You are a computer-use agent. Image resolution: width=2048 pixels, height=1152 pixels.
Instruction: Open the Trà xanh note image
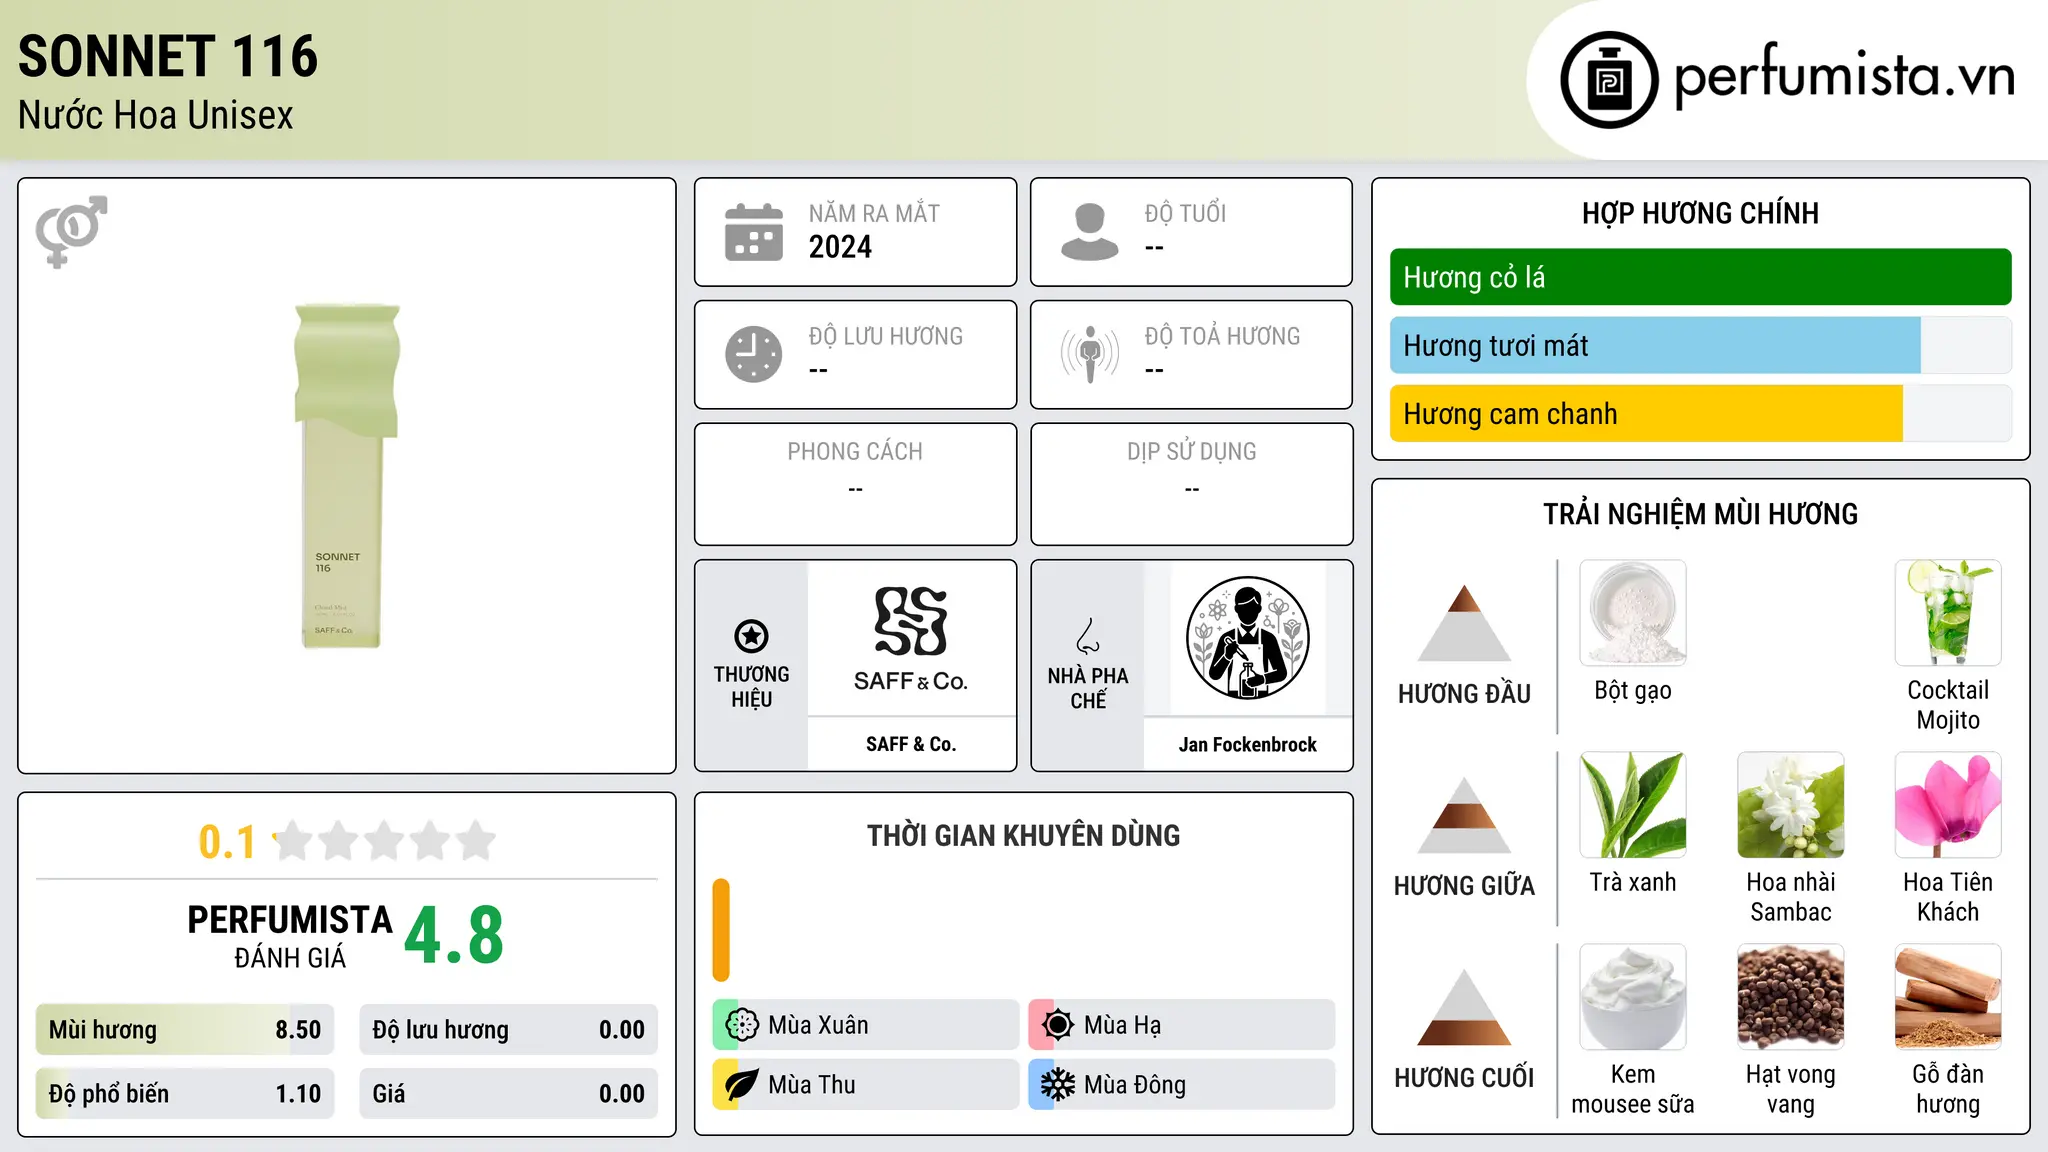[1633, 805]
